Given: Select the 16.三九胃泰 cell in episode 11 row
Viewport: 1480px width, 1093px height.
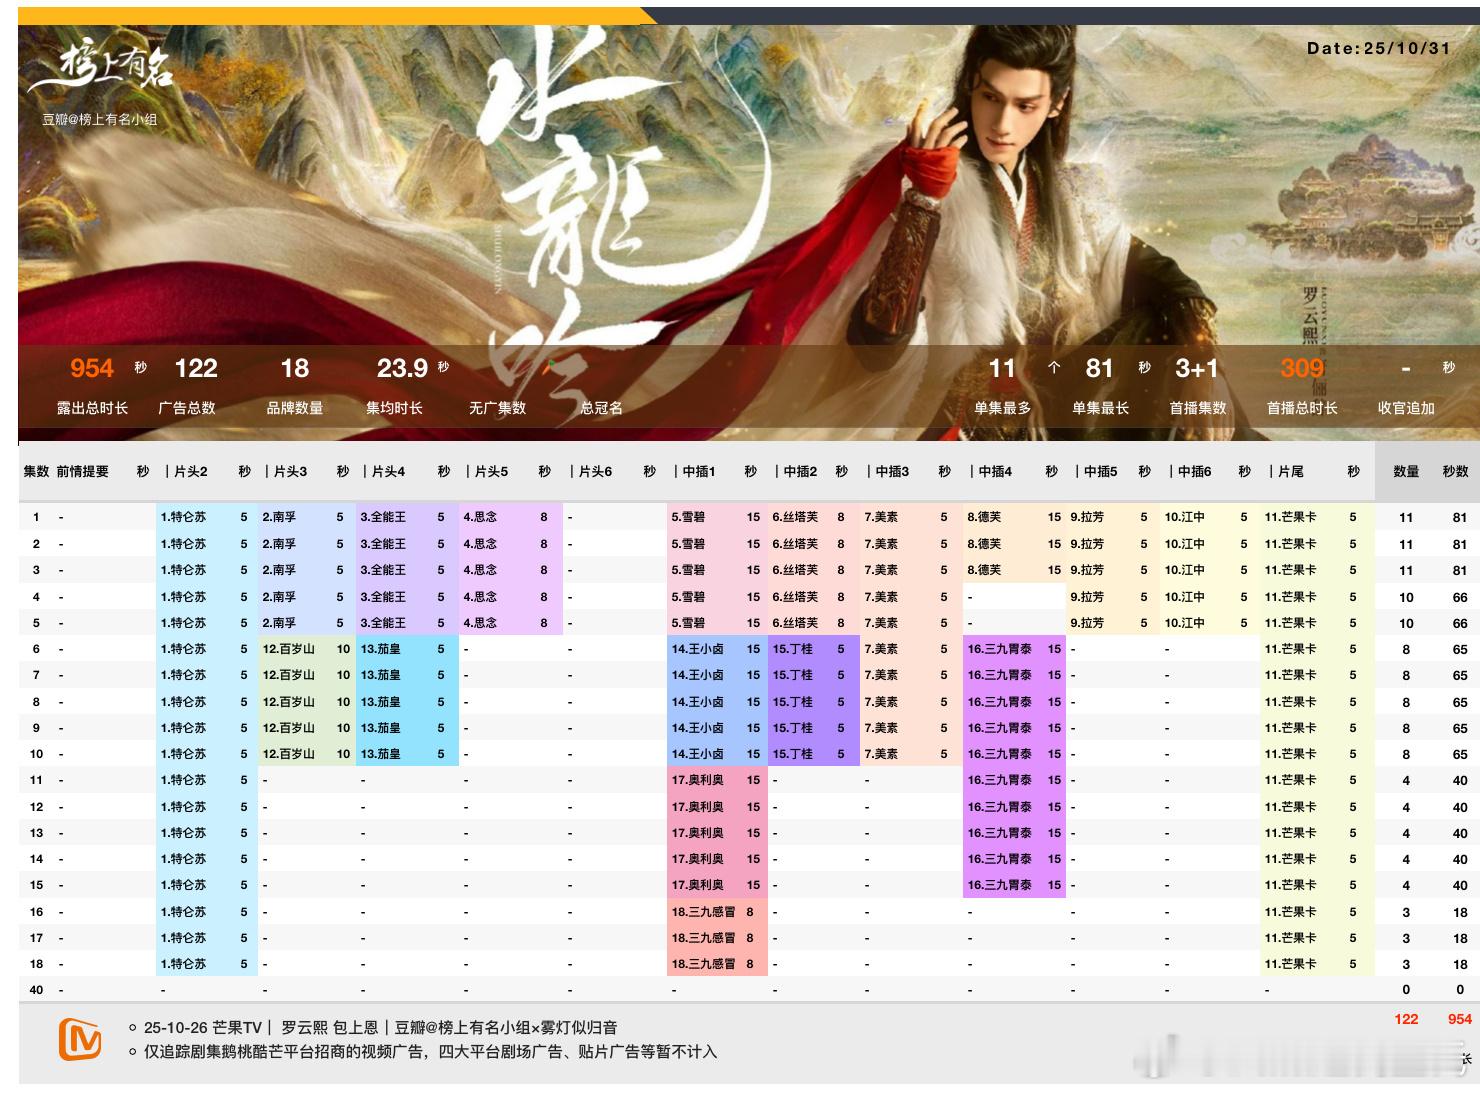Looking at the screenshot, I should 999,780.
